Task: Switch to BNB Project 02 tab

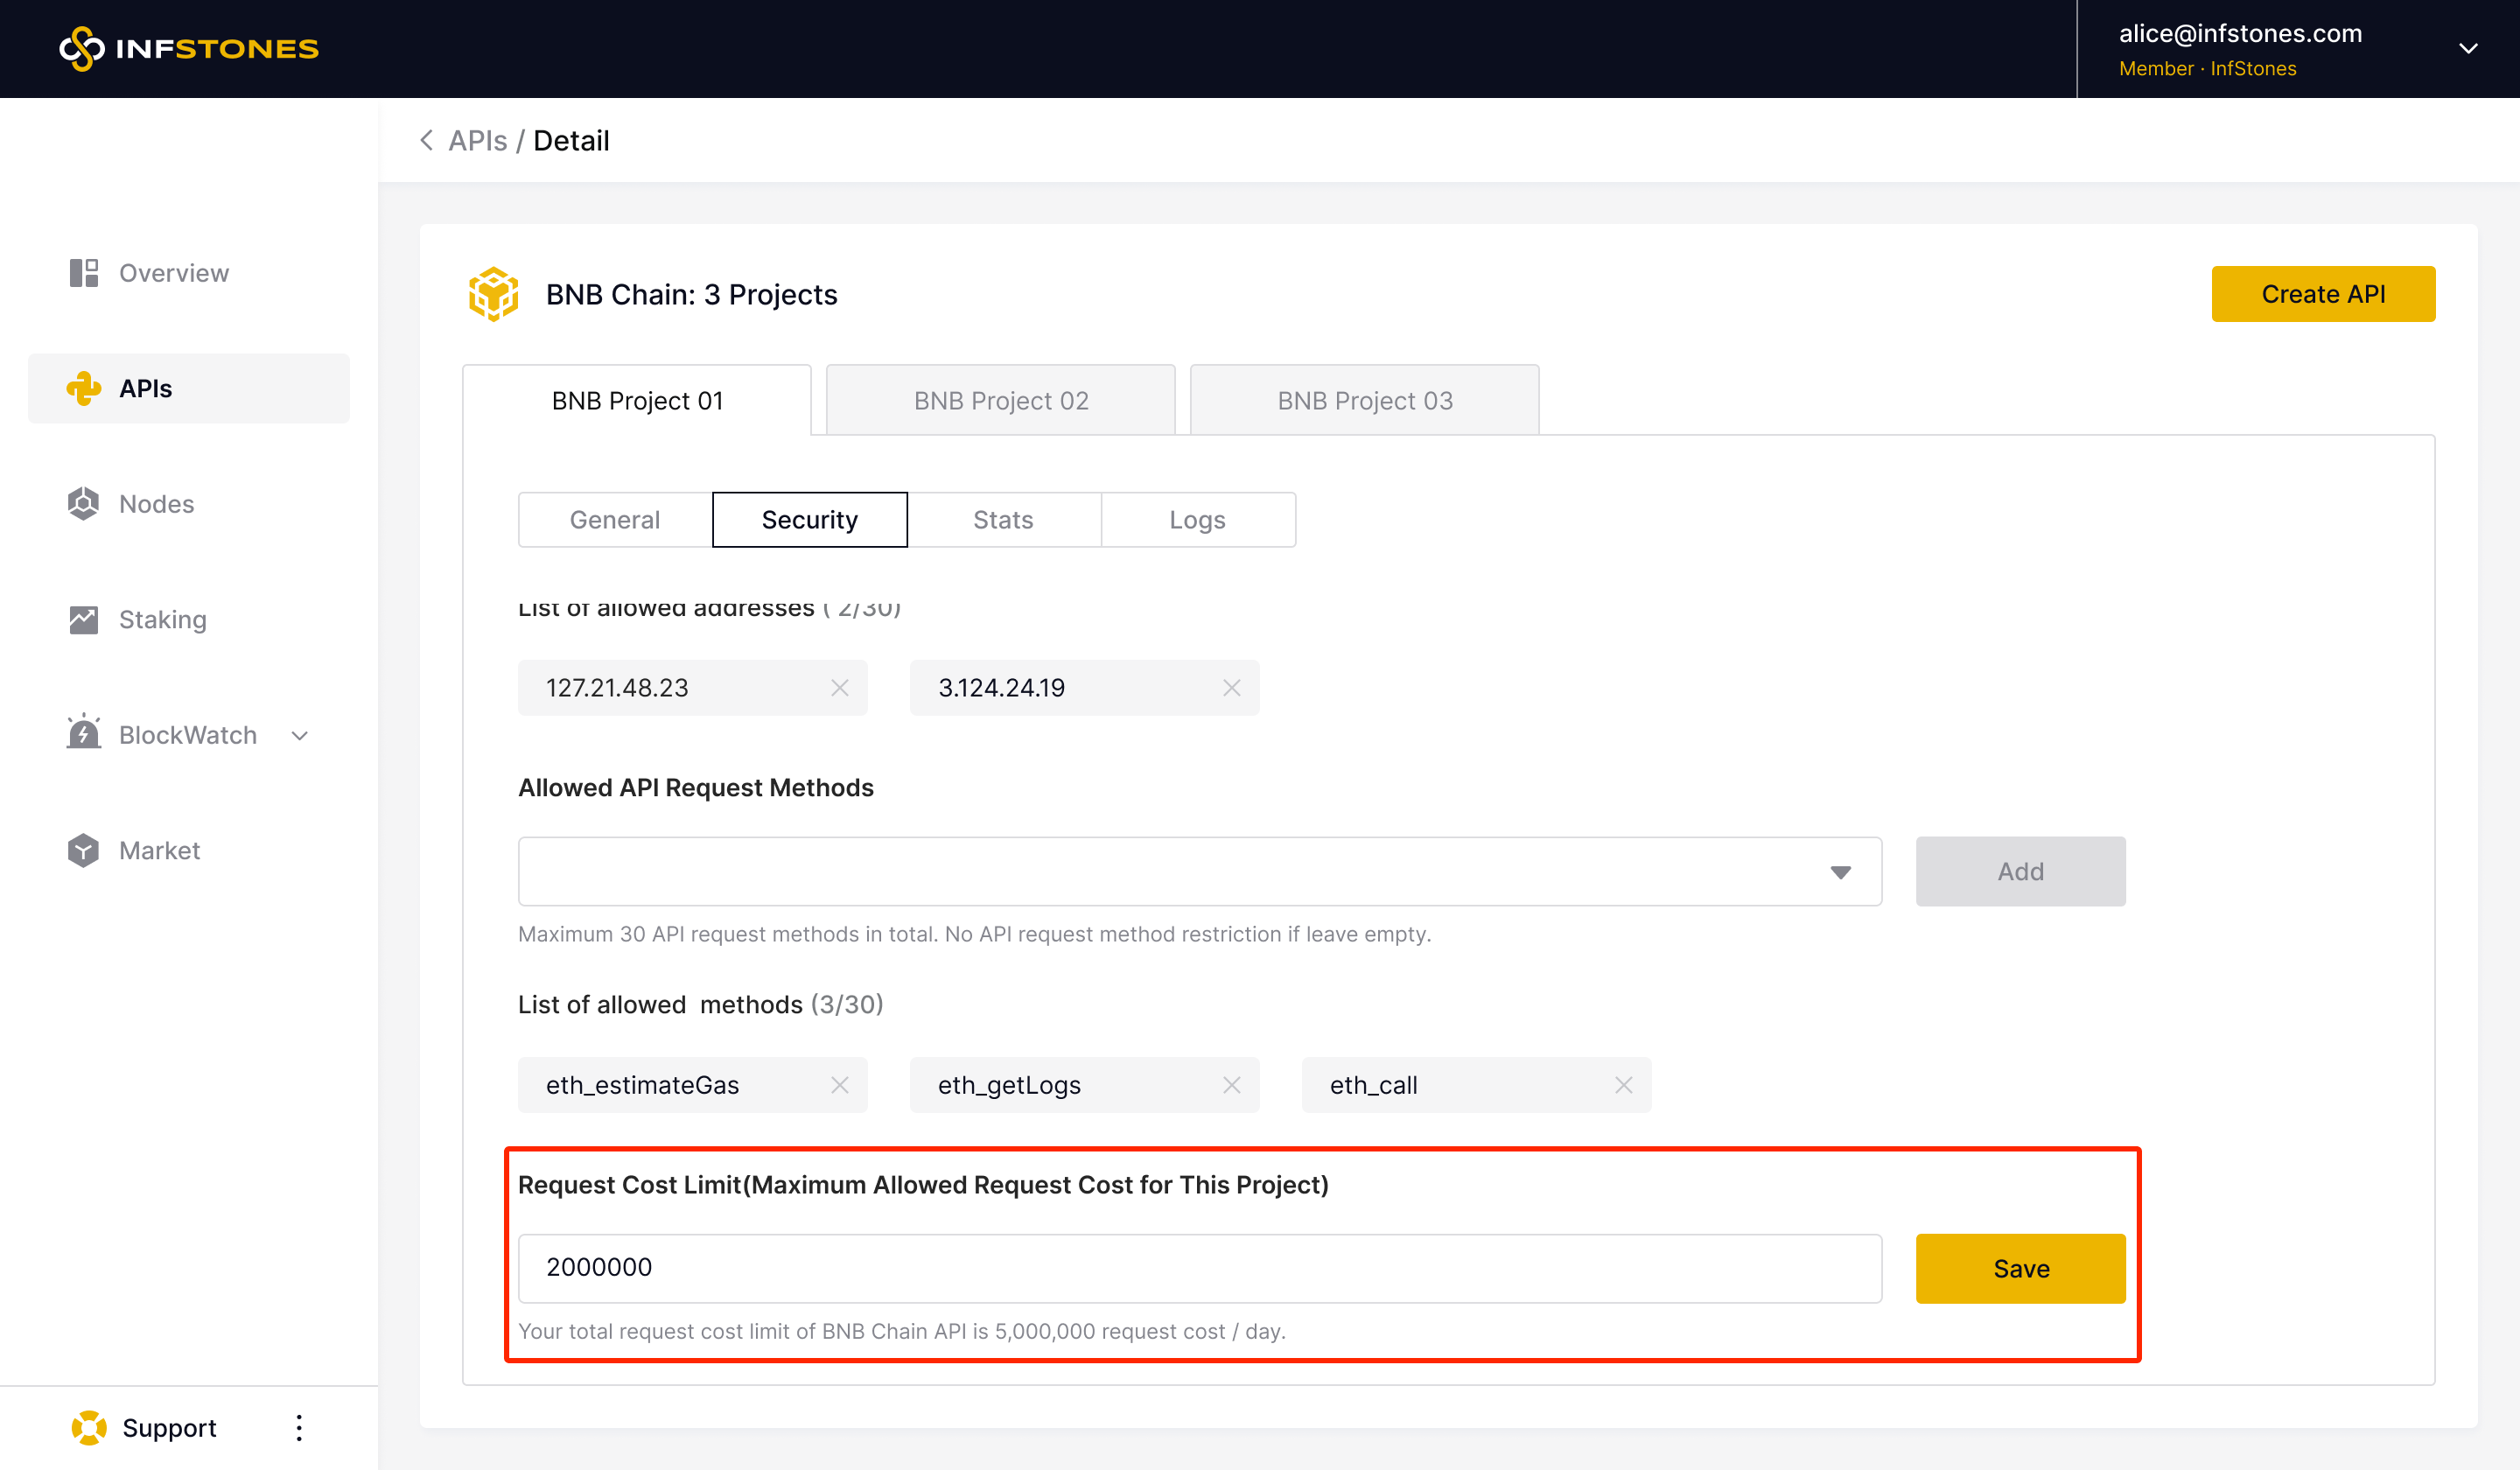Action: [1001, 401]
